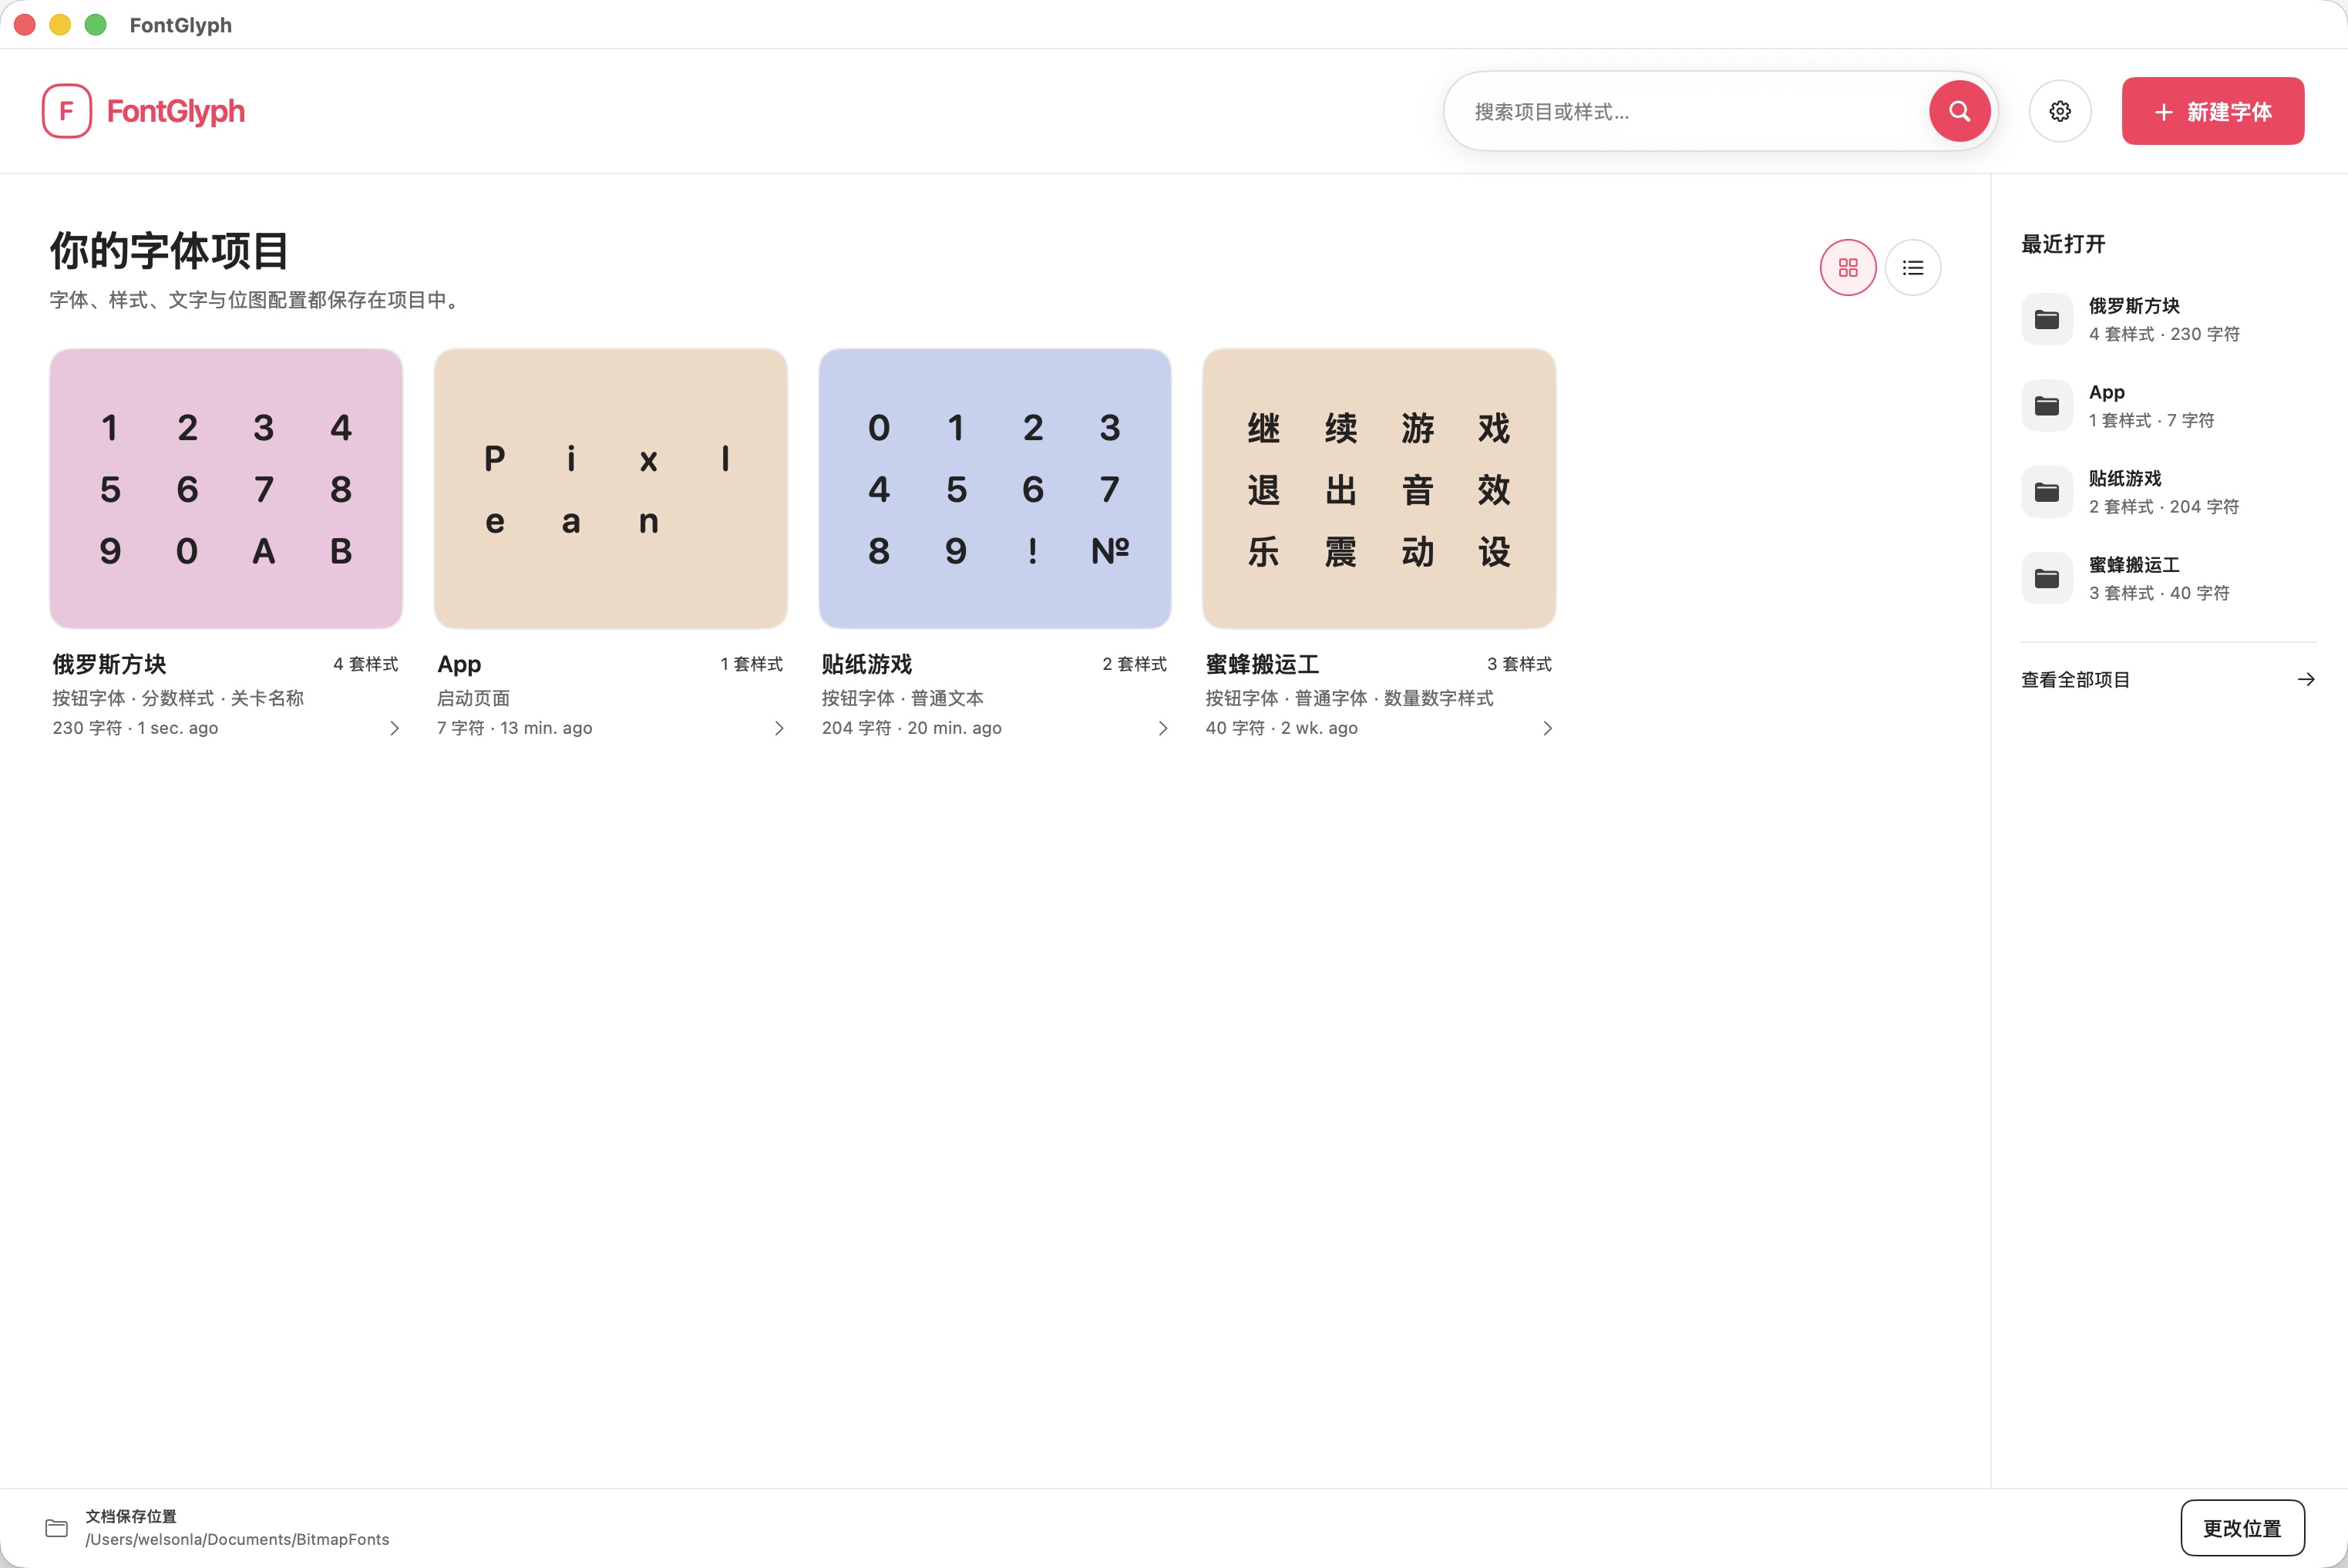2348x1568 pixels.
Task: Click the 230 字符 · 1 sec. ago text
Action: click(135, 728)
